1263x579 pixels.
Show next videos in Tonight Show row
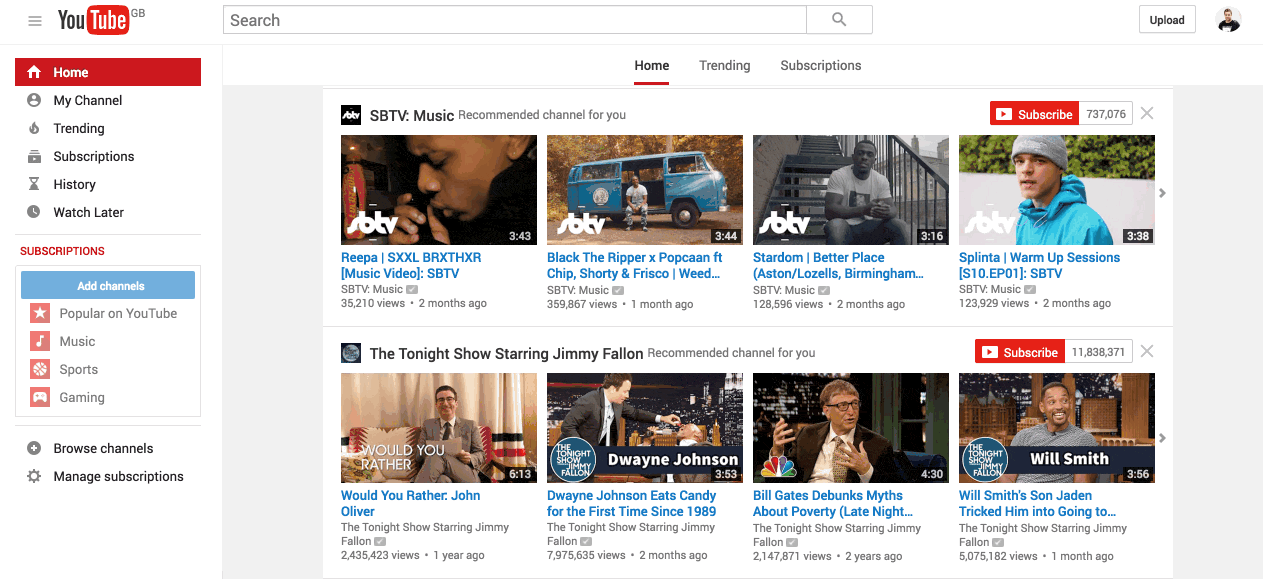pyautogui.click(x=1162, y=438)
